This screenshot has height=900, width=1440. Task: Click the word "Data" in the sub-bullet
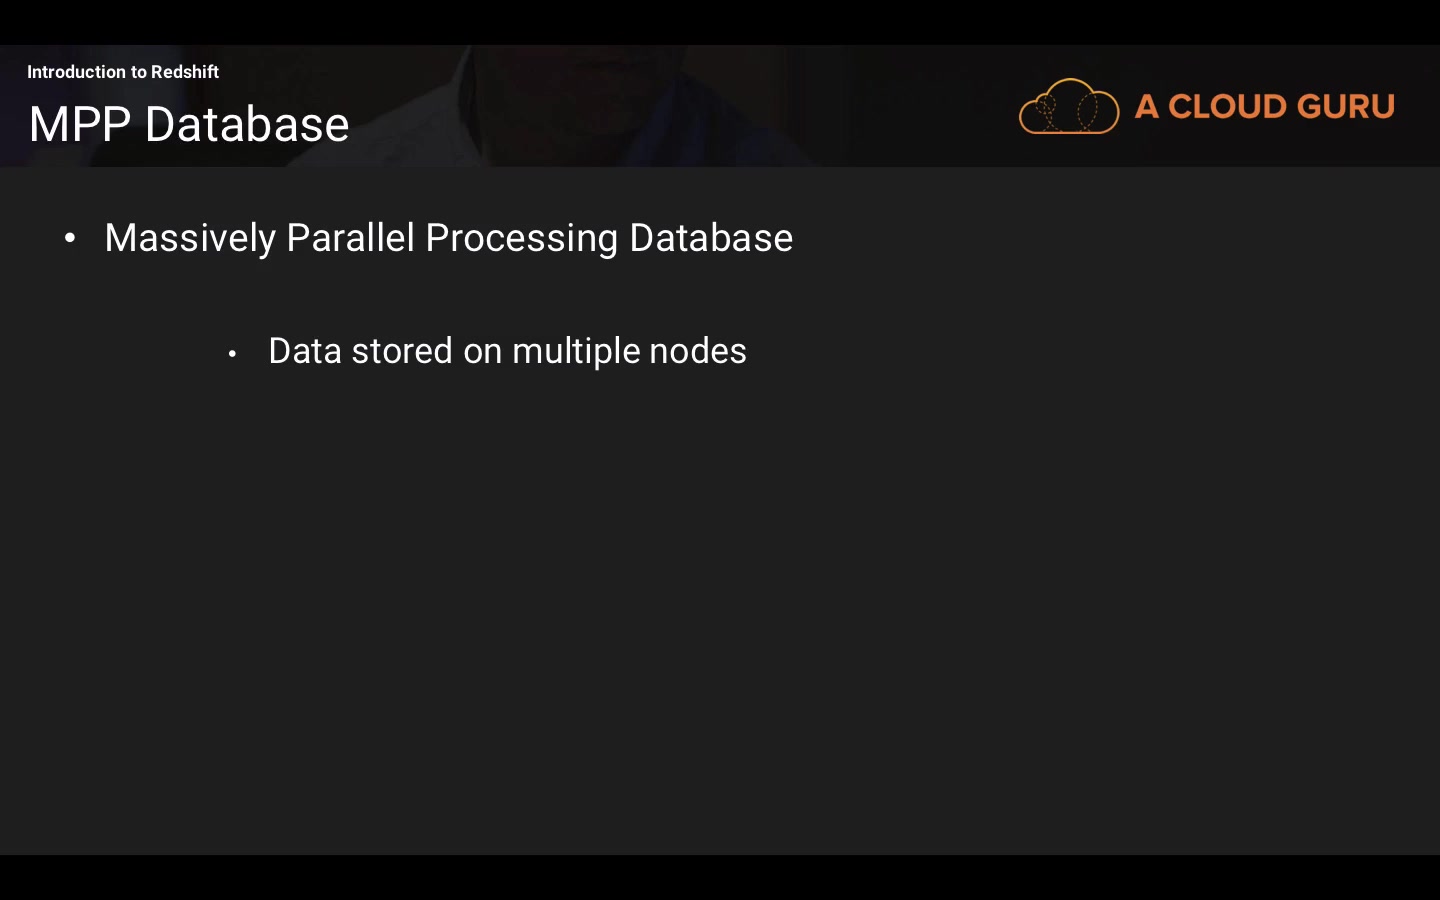tap(305, 351)
